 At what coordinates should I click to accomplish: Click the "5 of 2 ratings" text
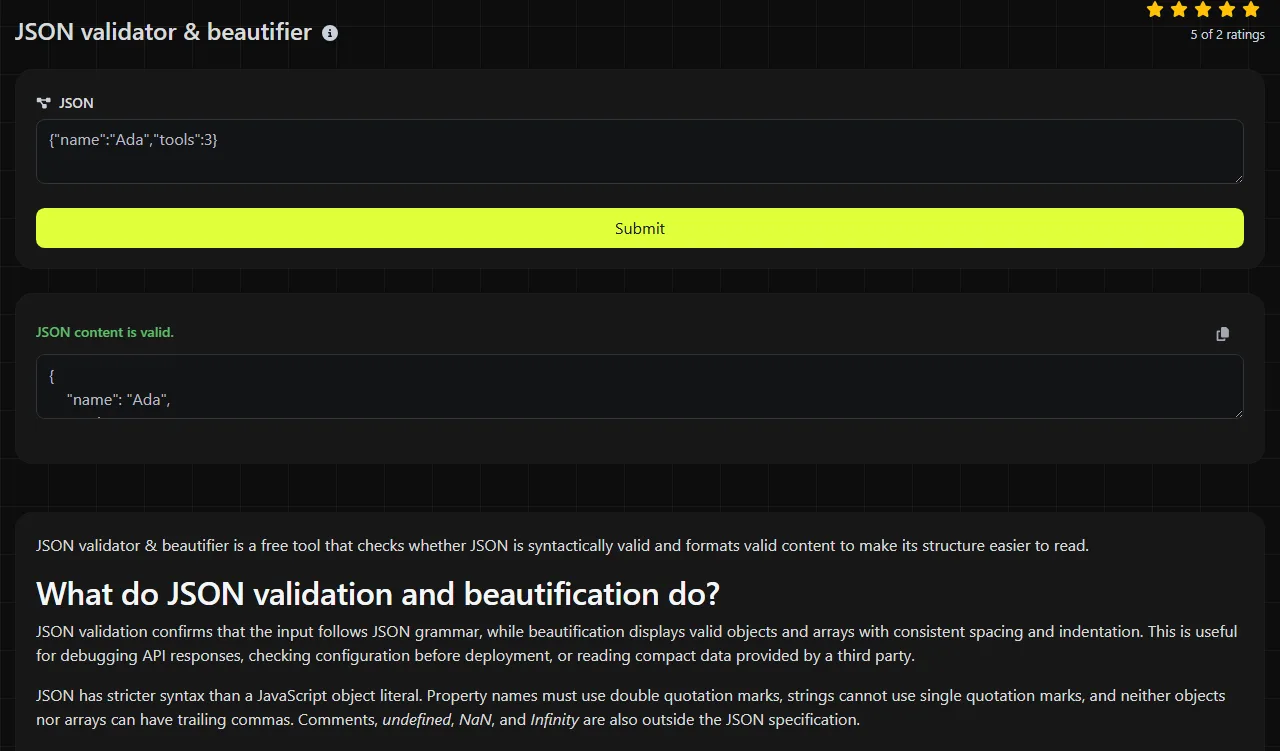[1227, 35]
